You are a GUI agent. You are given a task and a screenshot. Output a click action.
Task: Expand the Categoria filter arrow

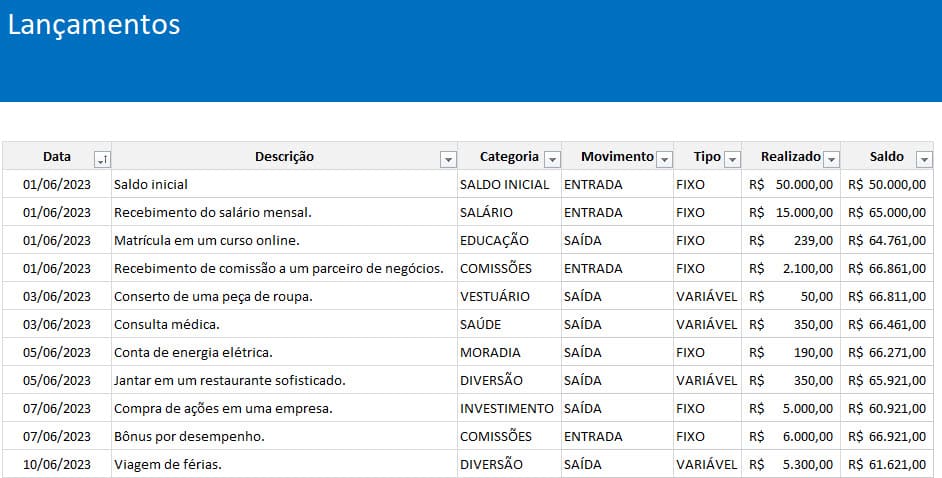coord(552,158)
